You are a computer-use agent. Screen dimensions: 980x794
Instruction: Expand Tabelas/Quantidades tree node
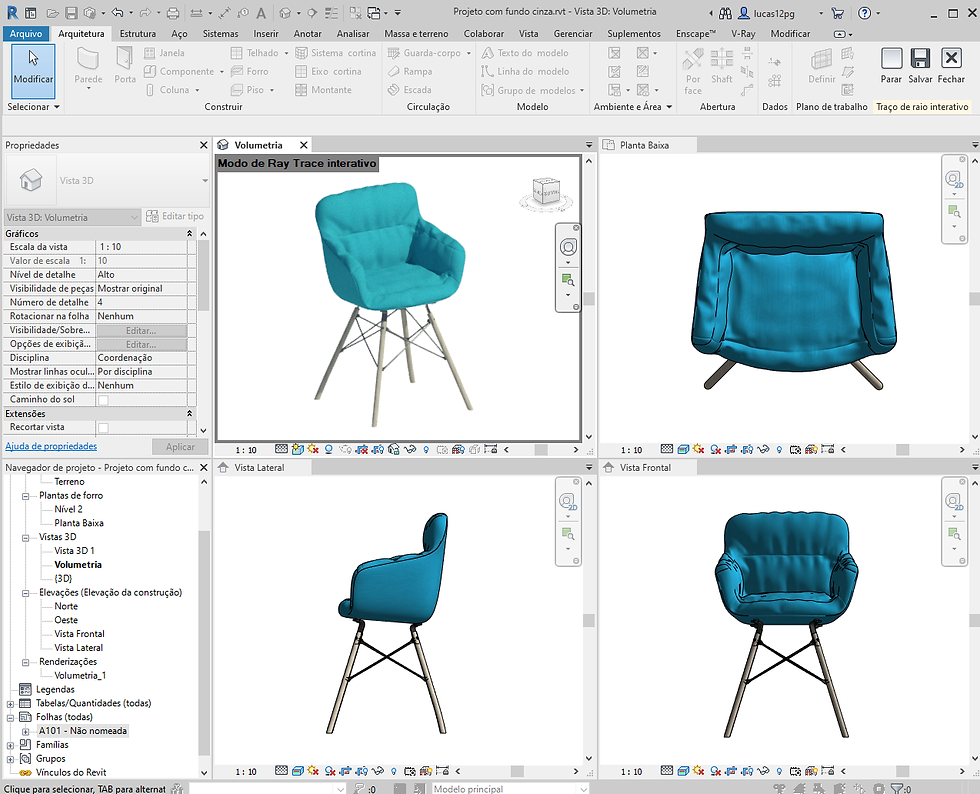tap(10, 703)
